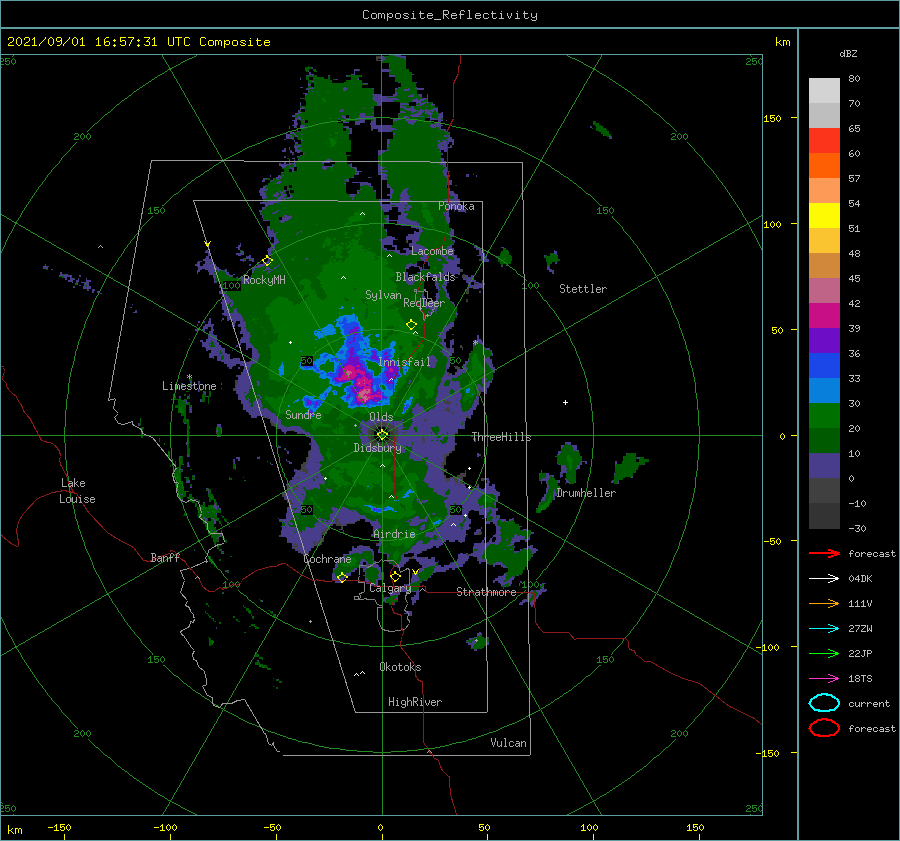Click the 'current' legend text

click(x=869, y=703)
